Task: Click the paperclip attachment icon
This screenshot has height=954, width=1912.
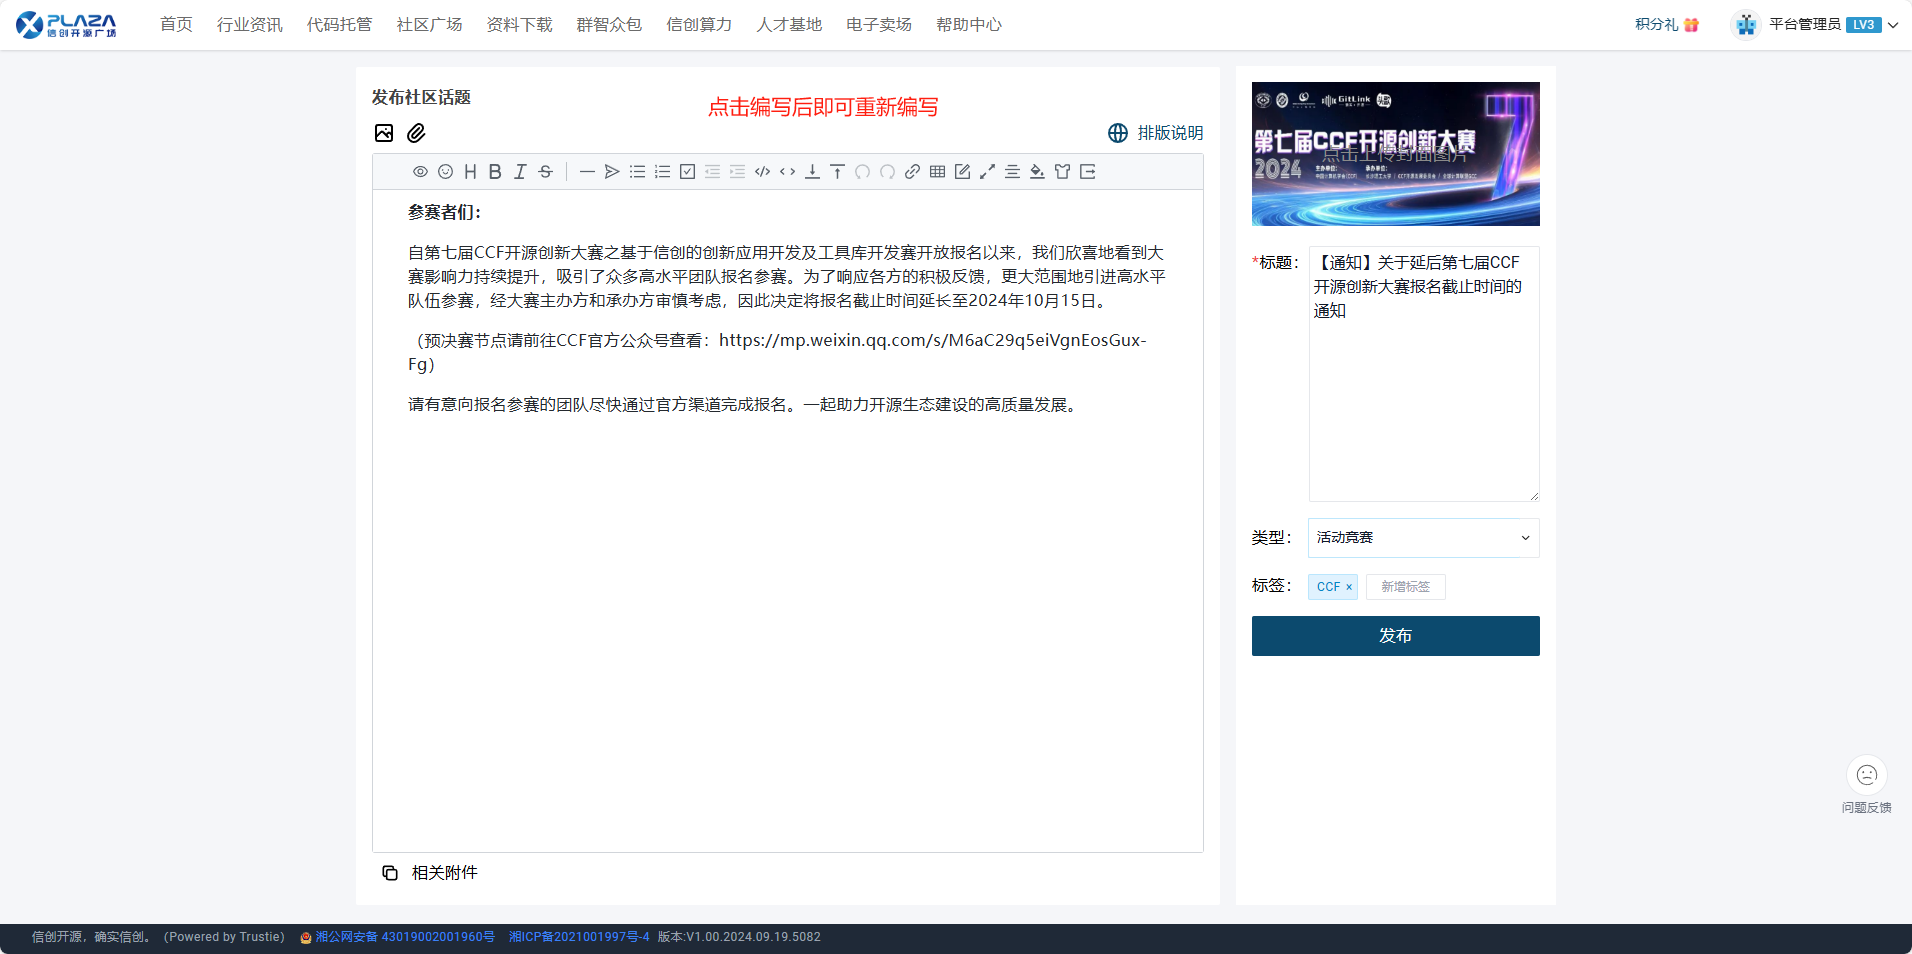Action: click(416, 133)
